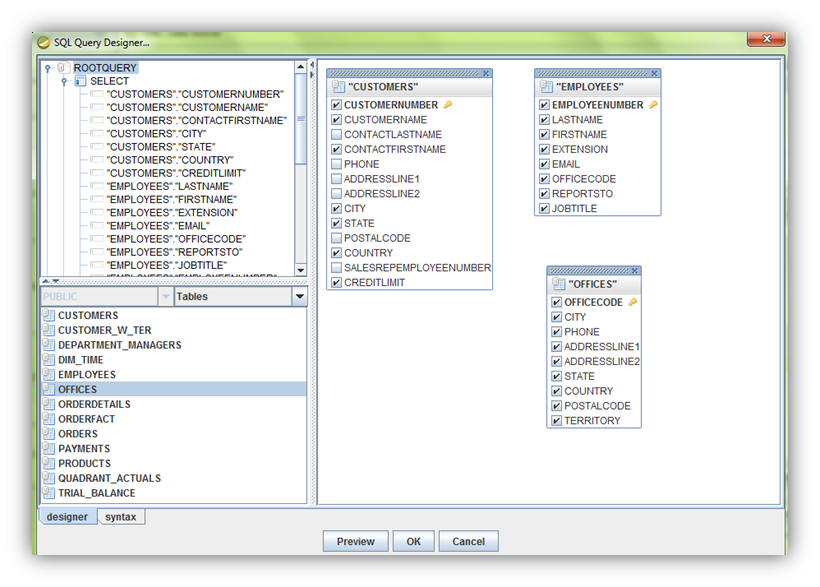This screenshot has height=587, width=820.
Task: Open the Tables type dropdown
Action: click(298, 297)
